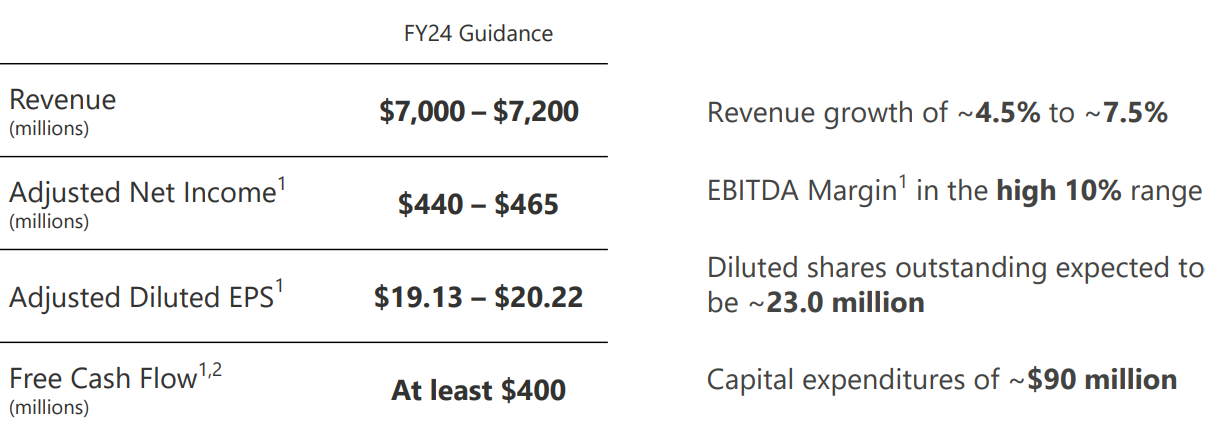Click the (millions) unit under Revenue

tap(49, 129)
